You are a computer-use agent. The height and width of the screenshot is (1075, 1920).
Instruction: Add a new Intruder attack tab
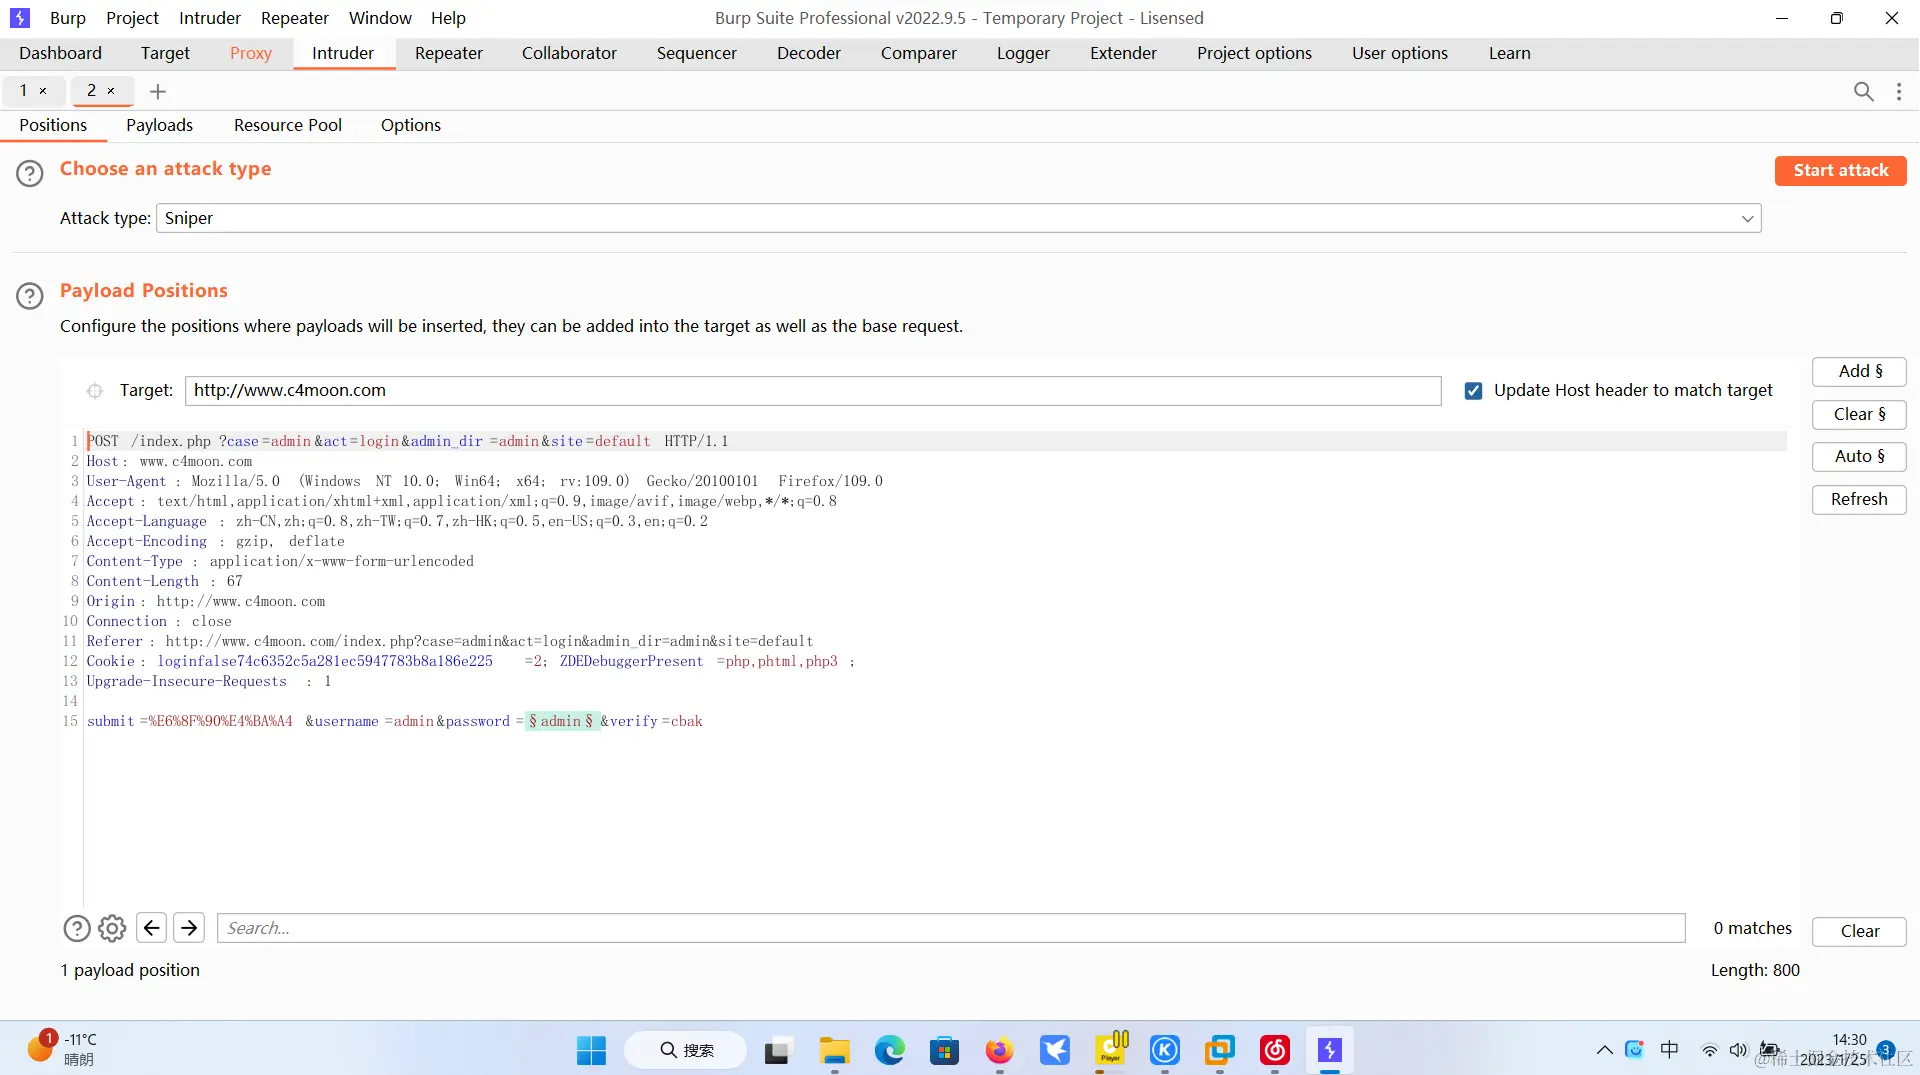click(157, 92)
